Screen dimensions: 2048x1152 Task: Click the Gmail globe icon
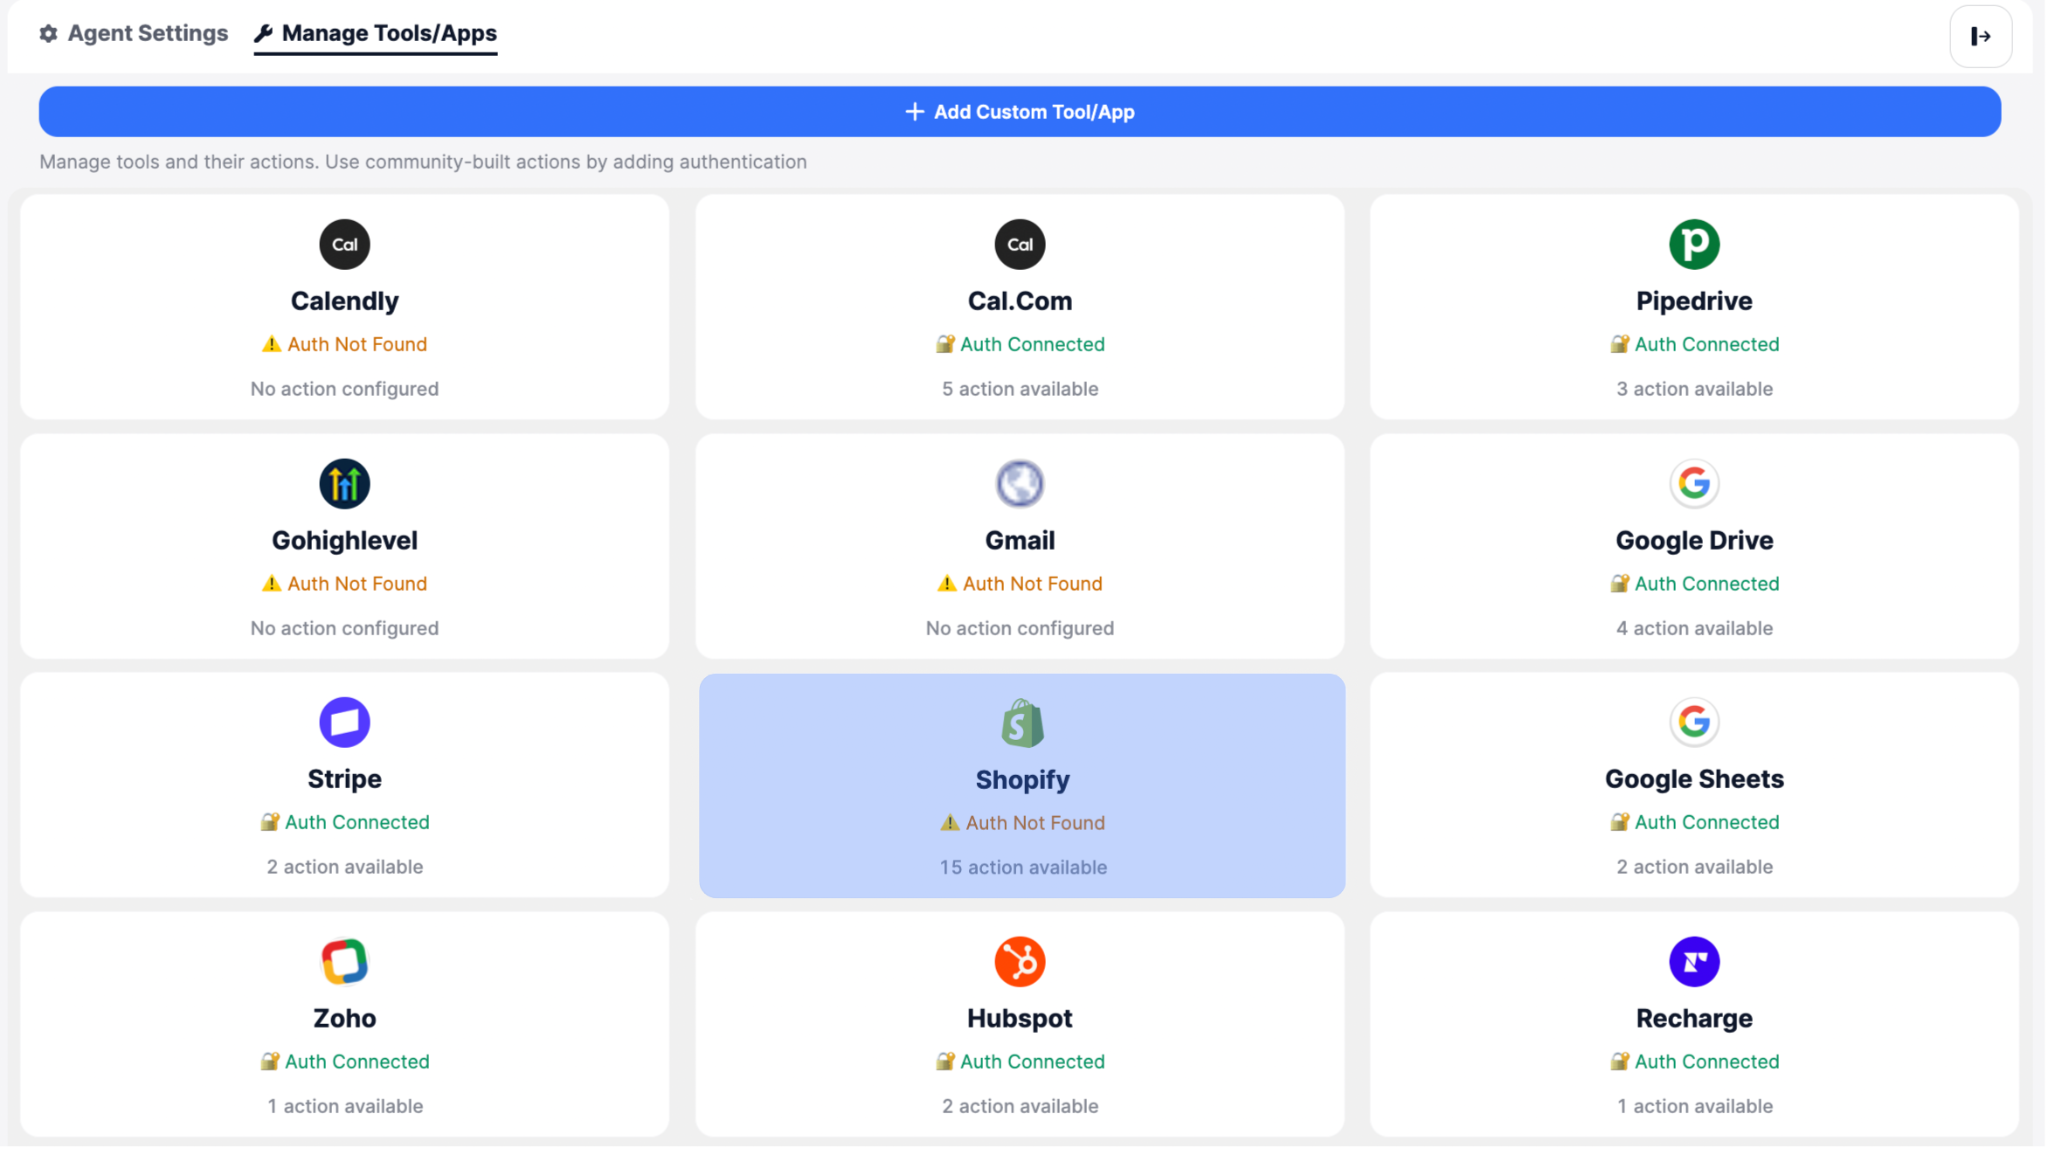tap(1019, 484)
